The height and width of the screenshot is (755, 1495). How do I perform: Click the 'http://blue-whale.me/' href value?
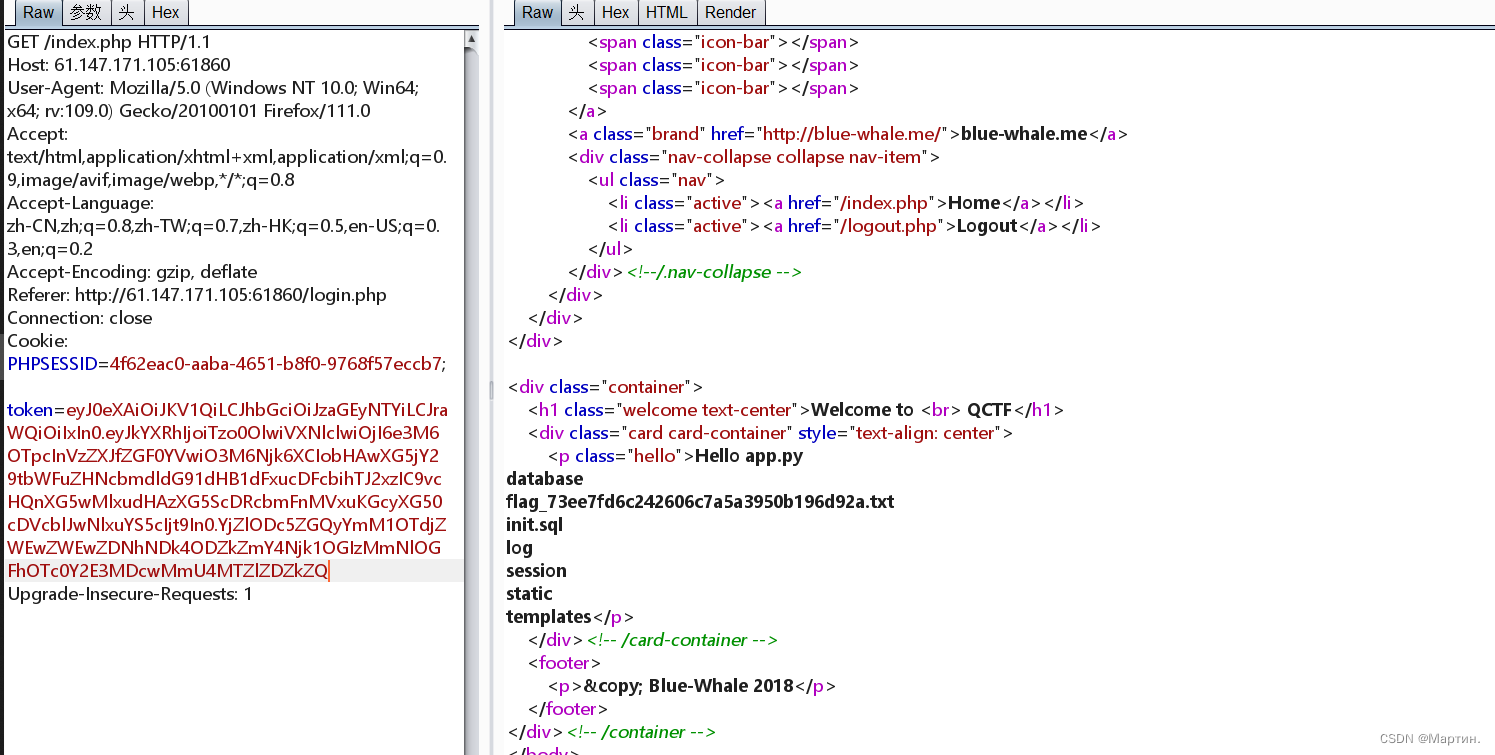852,134
